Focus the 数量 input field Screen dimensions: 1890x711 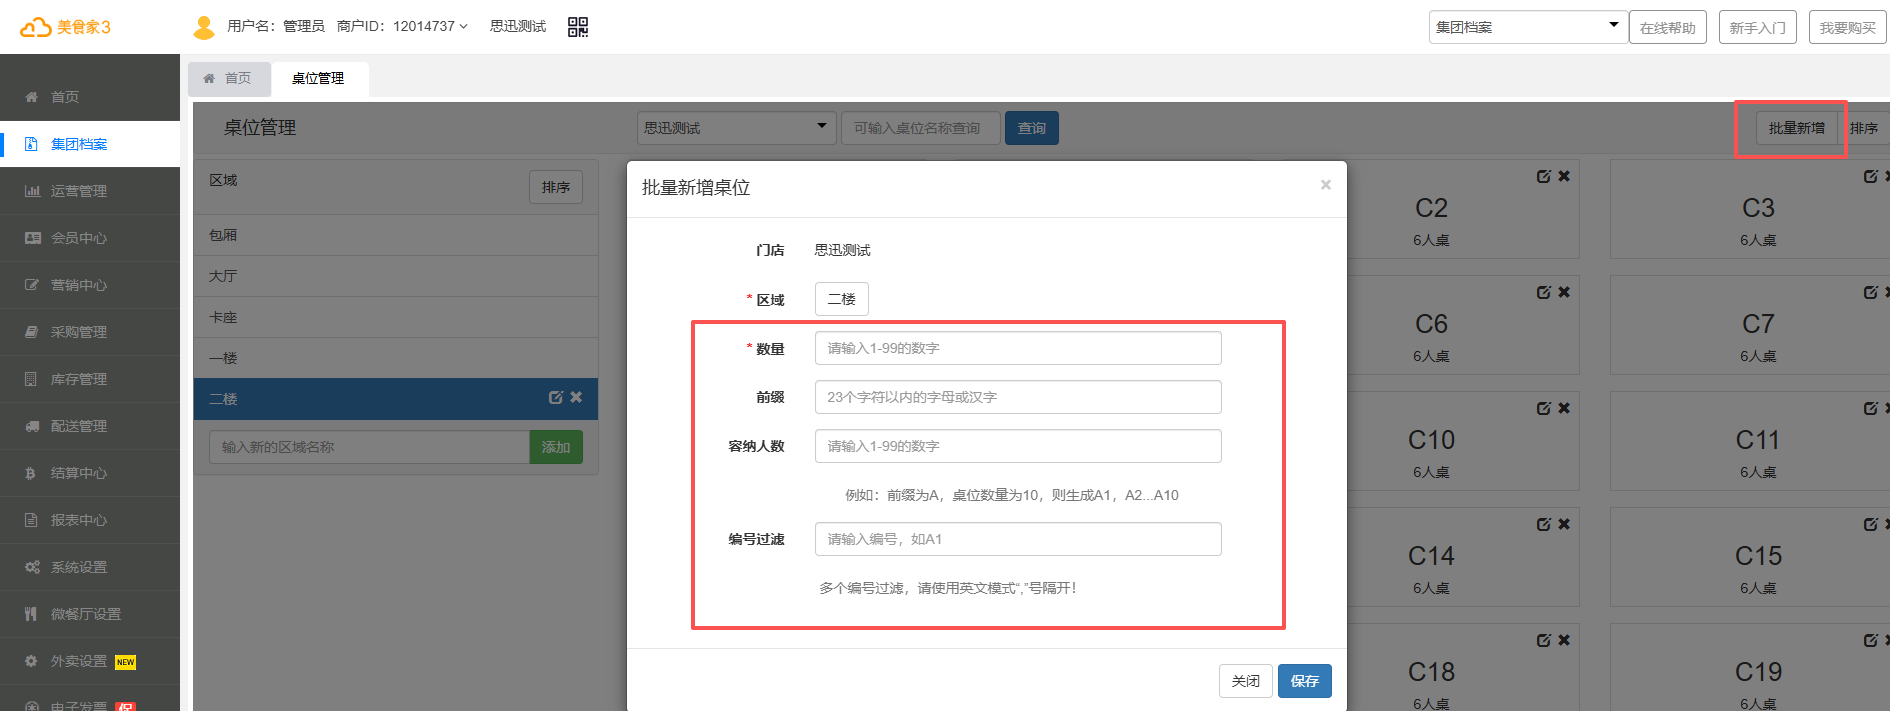[1017, 348]
